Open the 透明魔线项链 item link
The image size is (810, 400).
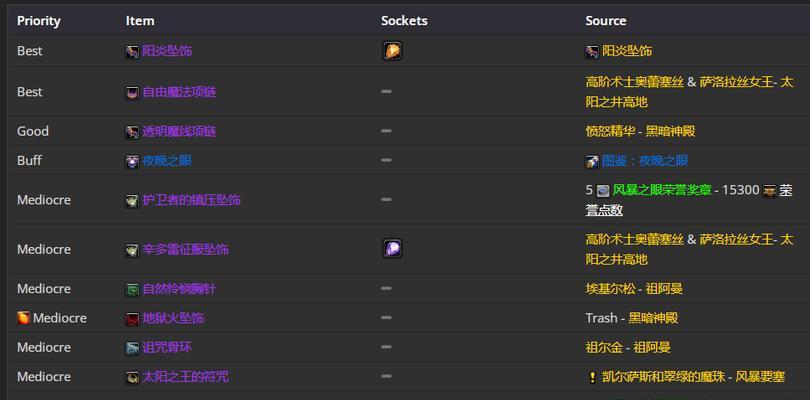click(179, 131)
